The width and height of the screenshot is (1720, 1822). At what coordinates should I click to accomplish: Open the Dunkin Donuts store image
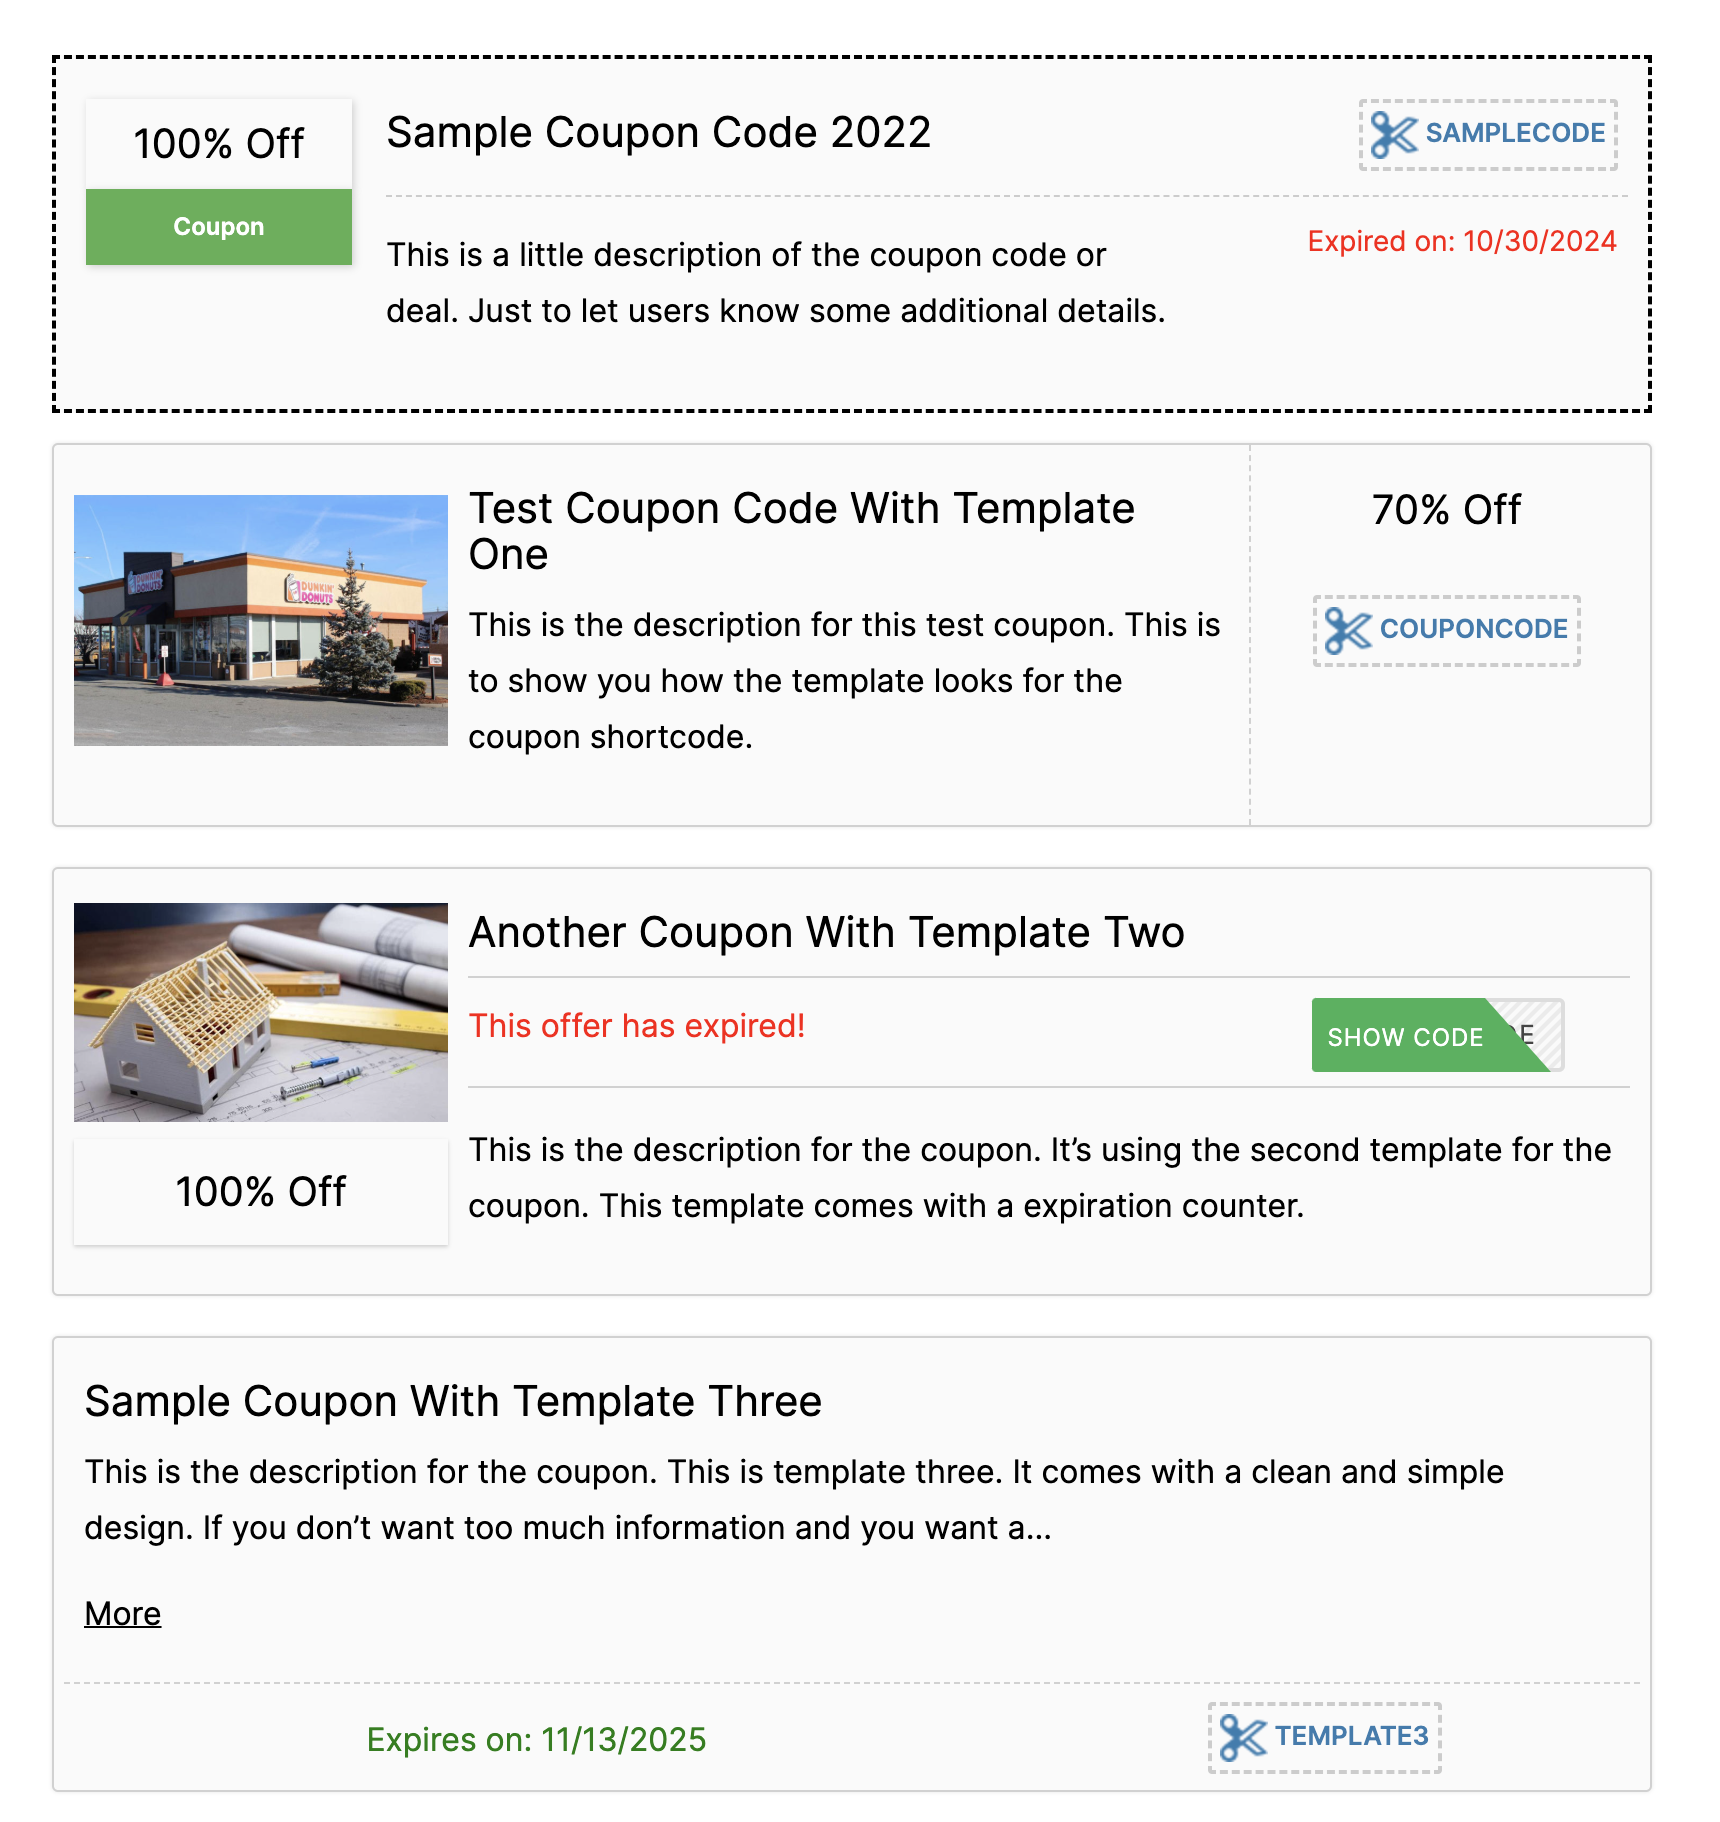point(261,620)
